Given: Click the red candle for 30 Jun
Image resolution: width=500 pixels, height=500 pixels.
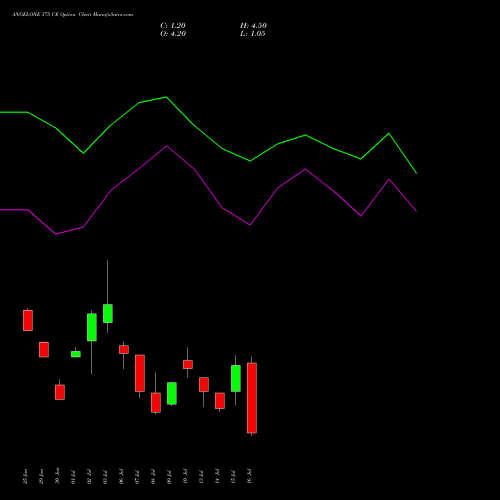Looking at the screenshot, I should point(60,392).
